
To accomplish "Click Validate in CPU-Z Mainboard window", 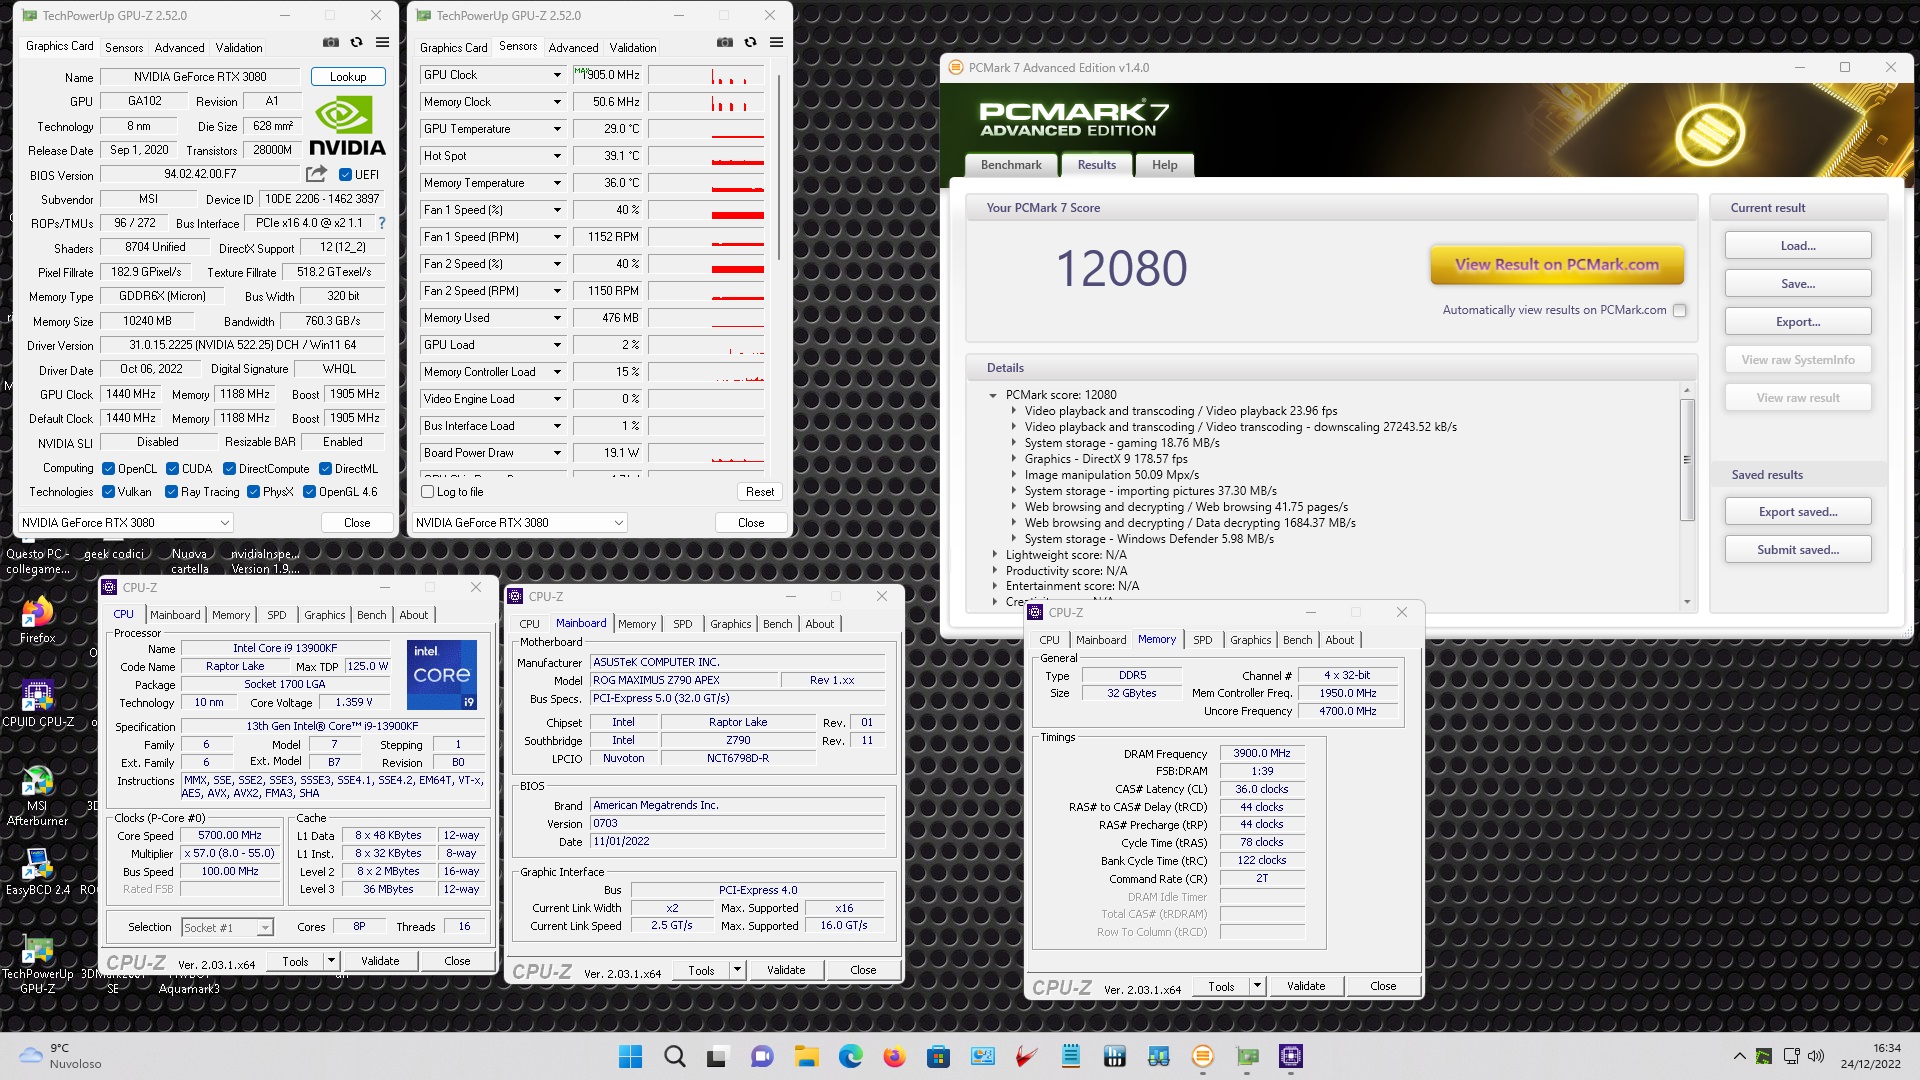I will pos(785,970).
